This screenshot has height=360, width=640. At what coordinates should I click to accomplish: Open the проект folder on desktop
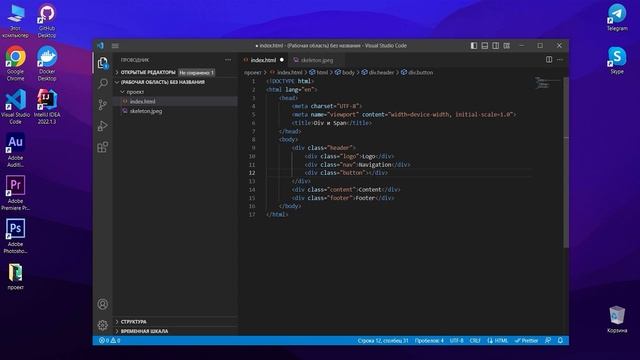[16, 276]
